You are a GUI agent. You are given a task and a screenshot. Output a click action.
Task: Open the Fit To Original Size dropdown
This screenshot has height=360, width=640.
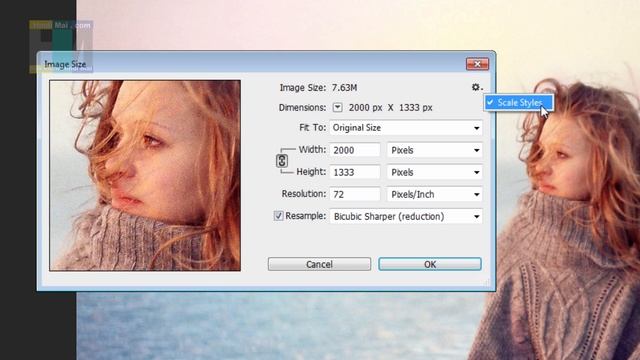(x=406, y=128)
